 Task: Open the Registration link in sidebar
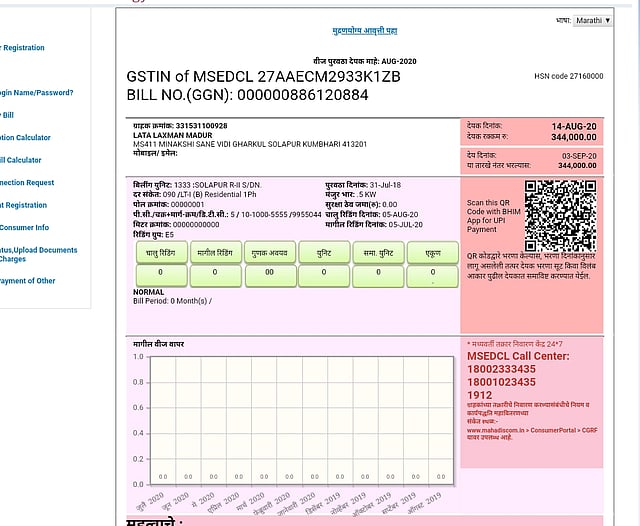click(x=22, y=48)
